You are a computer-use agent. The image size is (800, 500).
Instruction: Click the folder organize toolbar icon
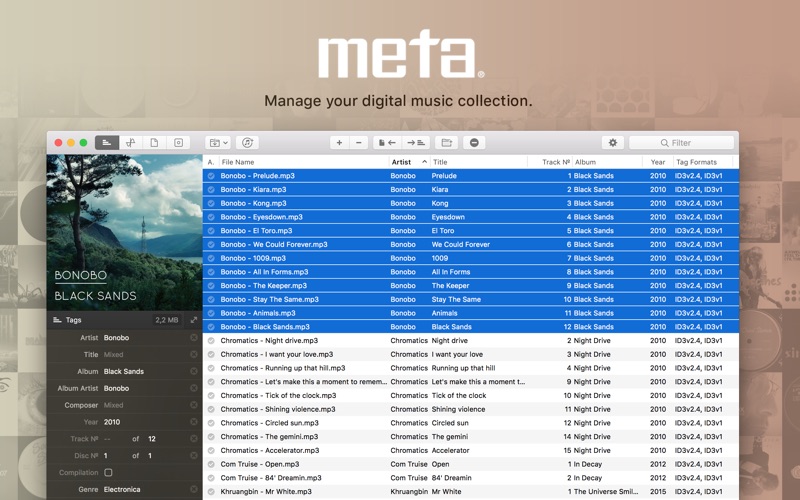[x=446, y=143]
